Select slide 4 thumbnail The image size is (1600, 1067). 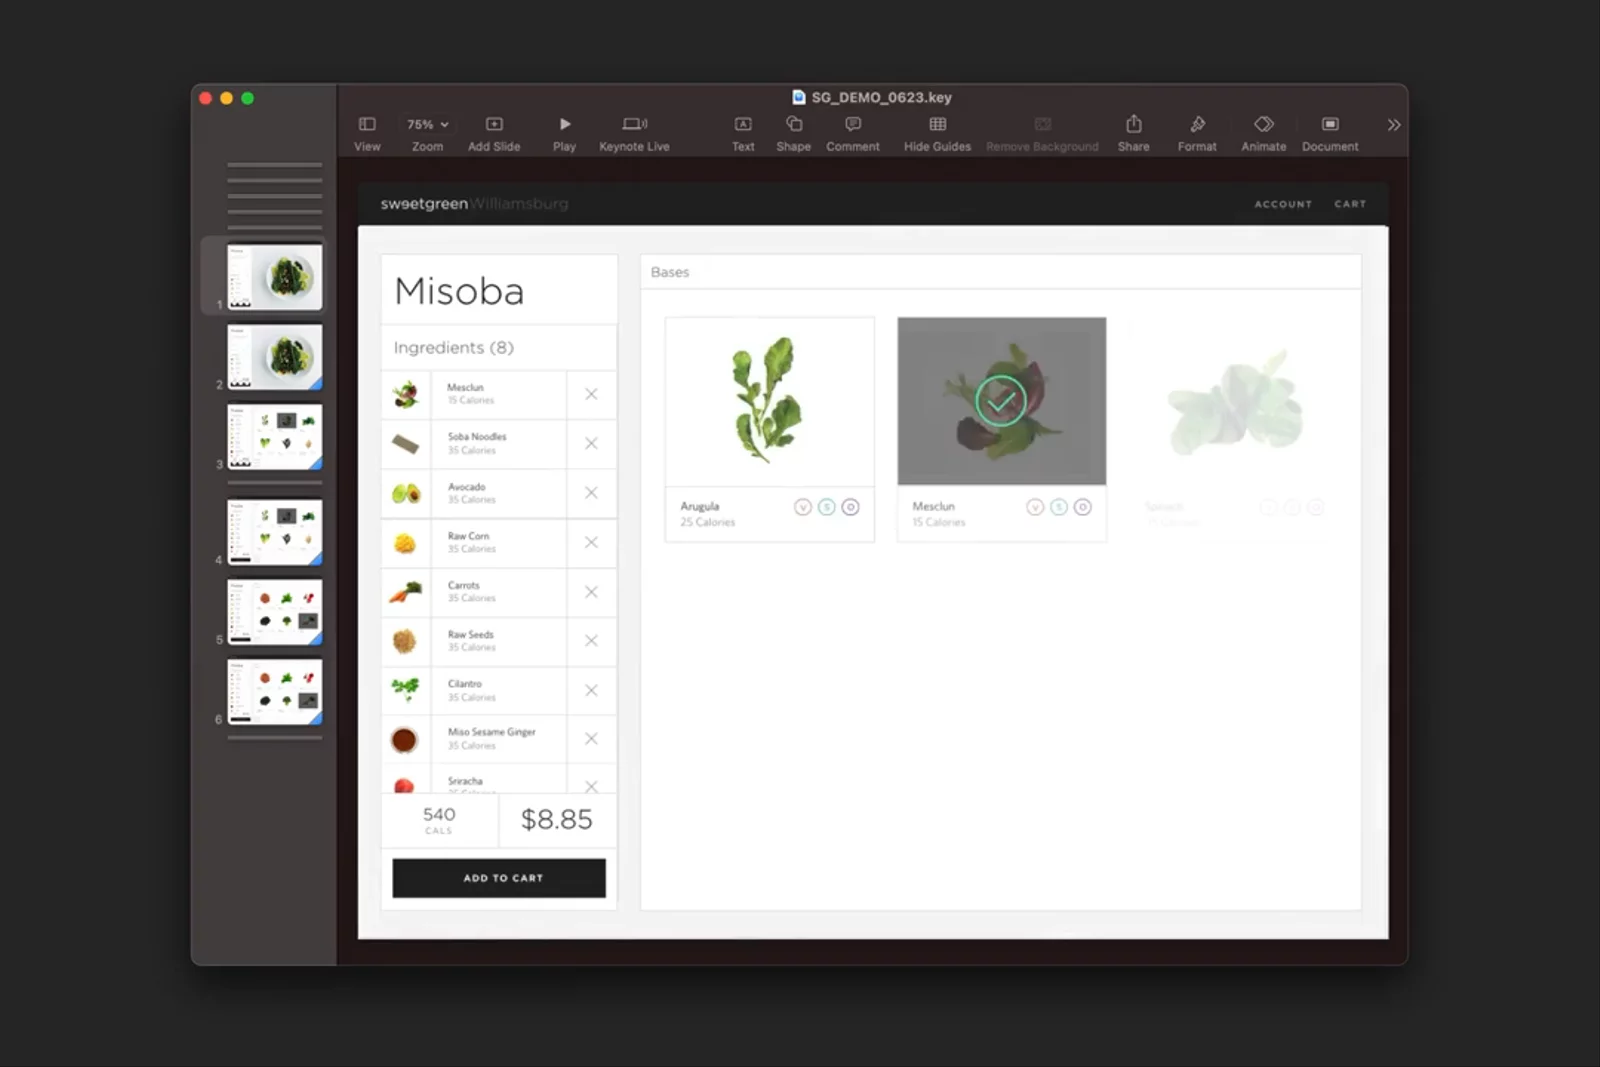(x=274, y=532)
